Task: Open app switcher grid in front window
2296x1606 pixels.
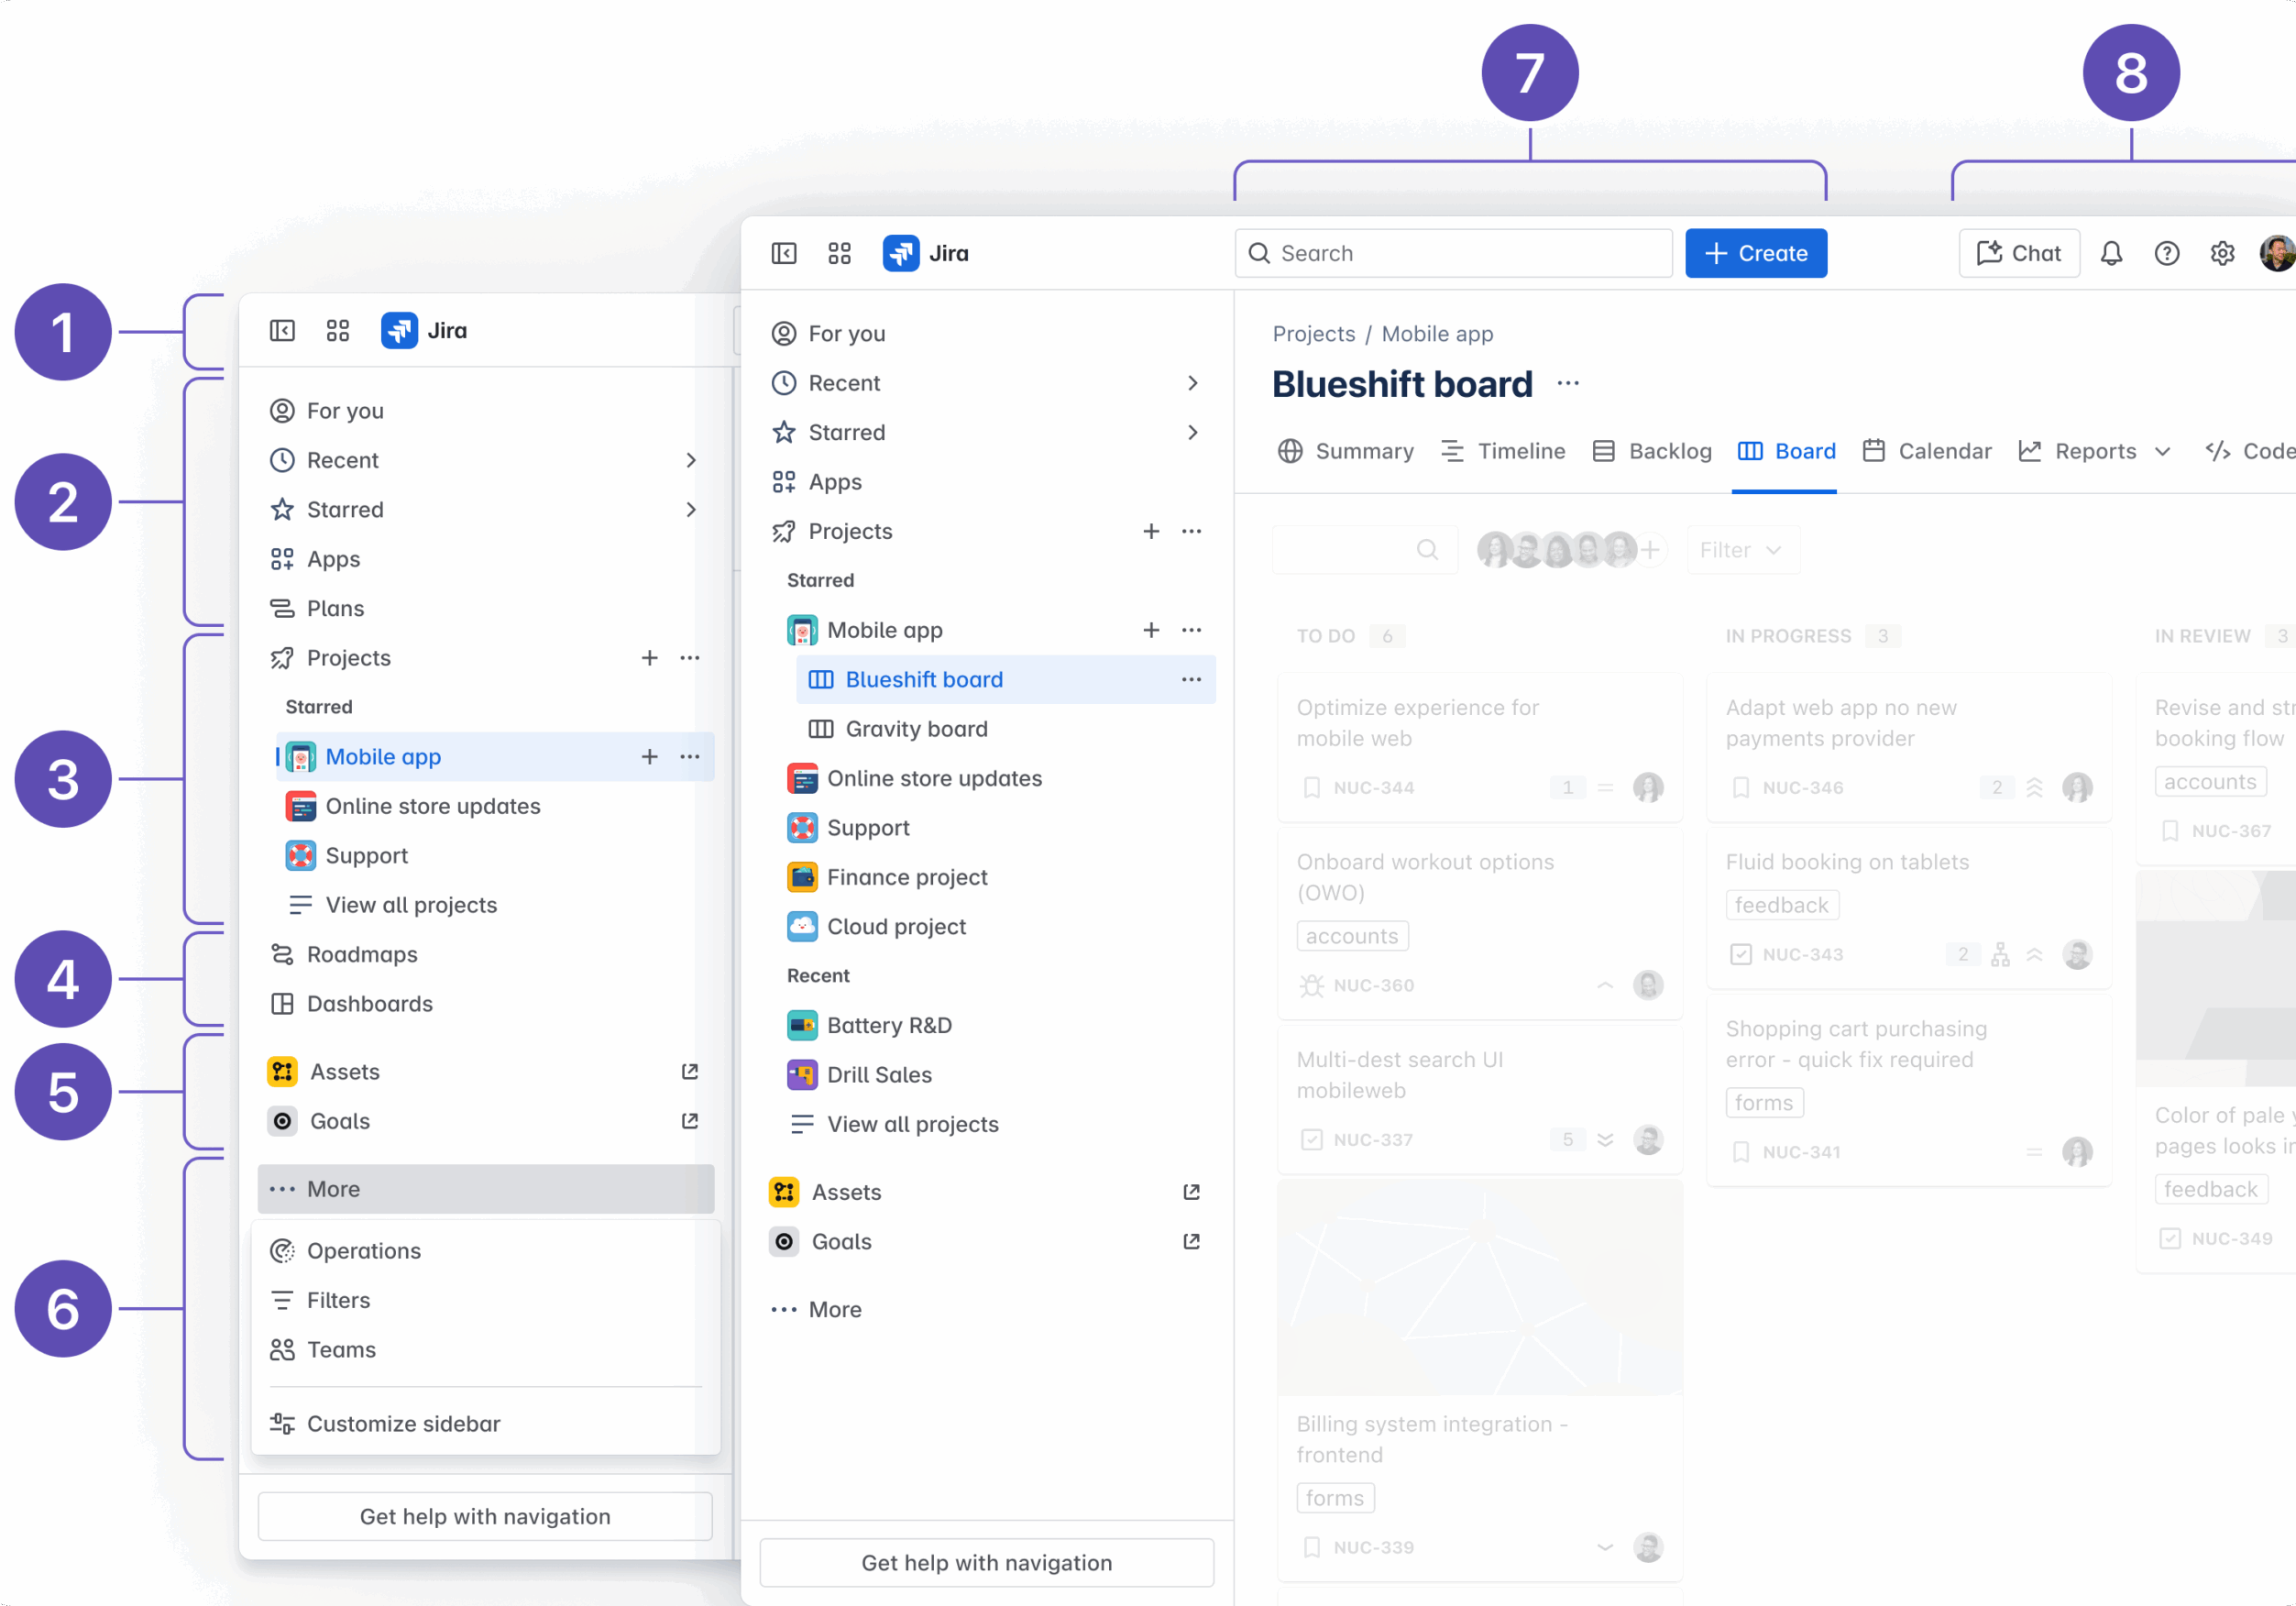Action: click(x=839, y=253)
